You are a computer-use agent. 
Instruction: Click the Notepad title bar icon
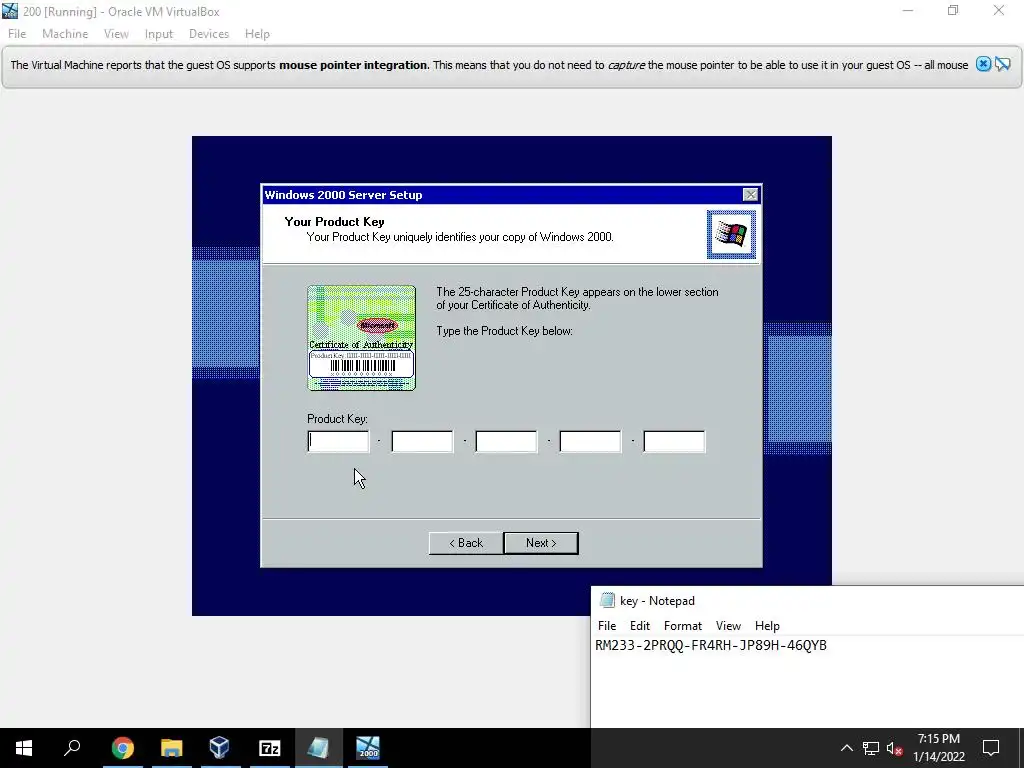coord(607,600)
